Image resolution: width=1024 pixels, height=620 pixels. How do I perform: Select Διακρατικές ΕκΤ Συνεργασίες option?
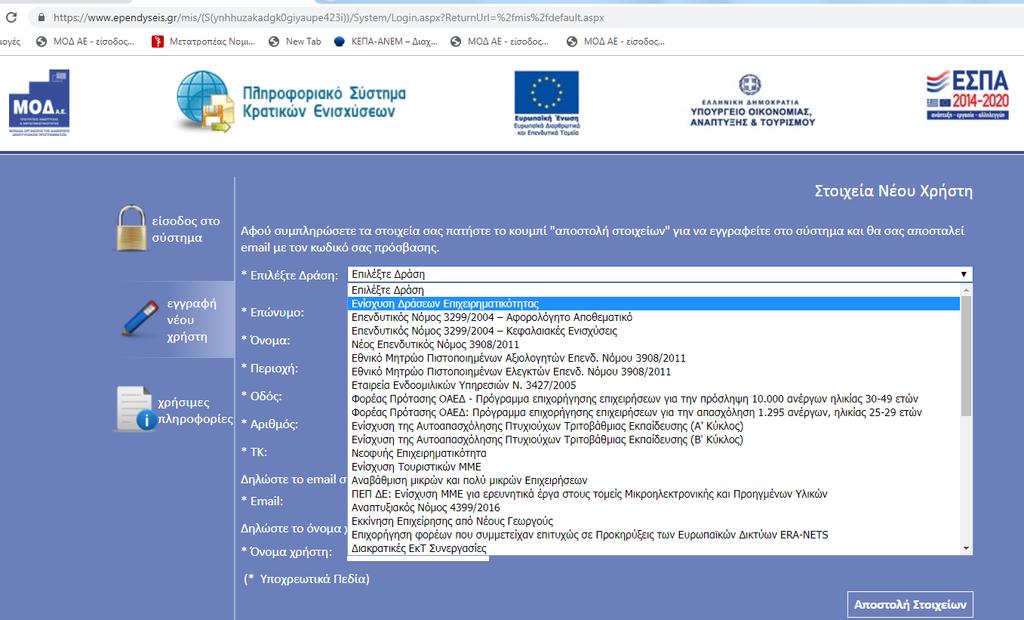click(654, 548)
